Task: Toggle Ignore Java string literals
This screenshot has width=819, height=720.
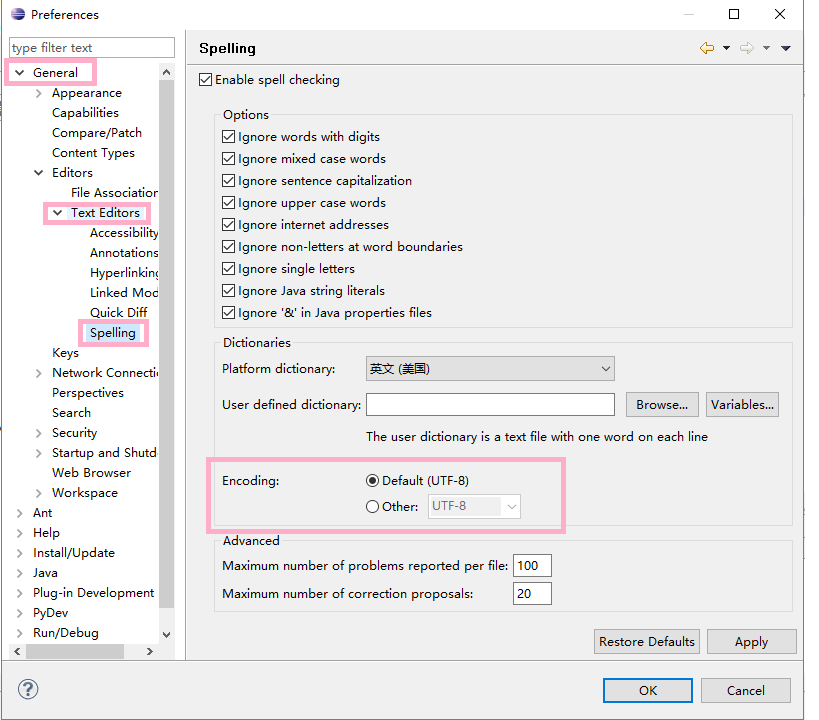Action: pos(228,291)
